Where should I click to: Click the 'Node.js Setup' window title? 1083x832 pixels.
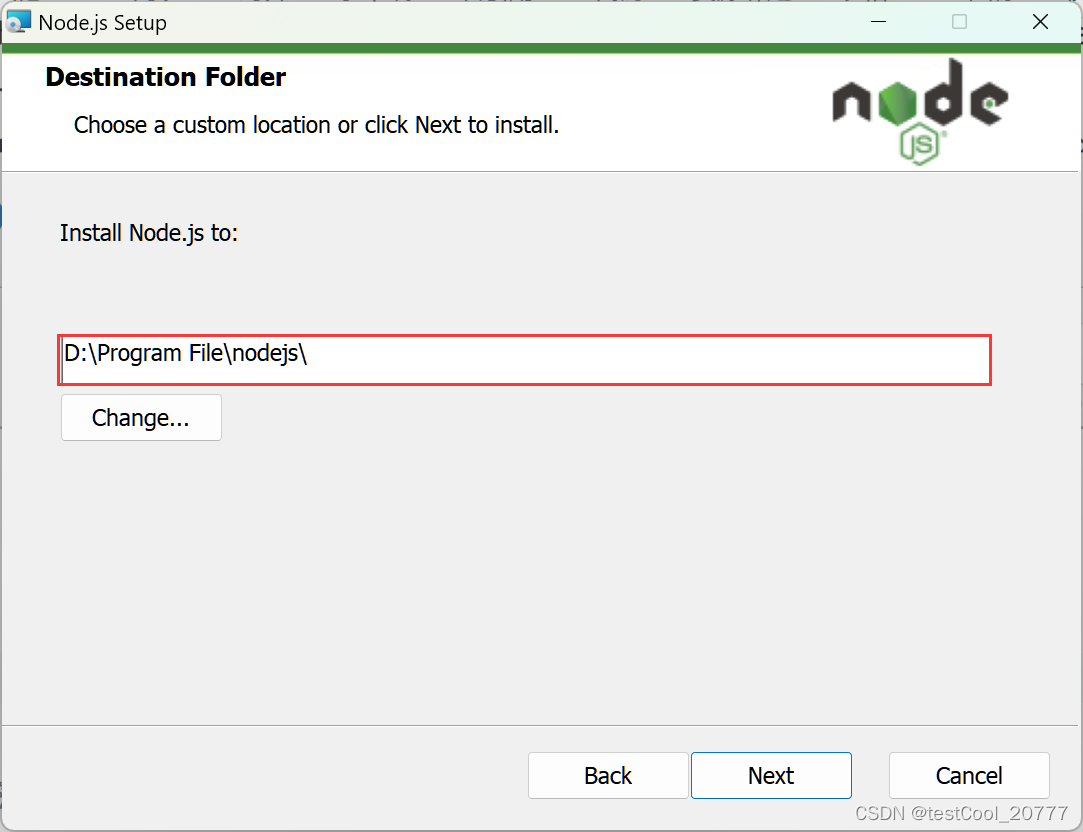(102, 23)
